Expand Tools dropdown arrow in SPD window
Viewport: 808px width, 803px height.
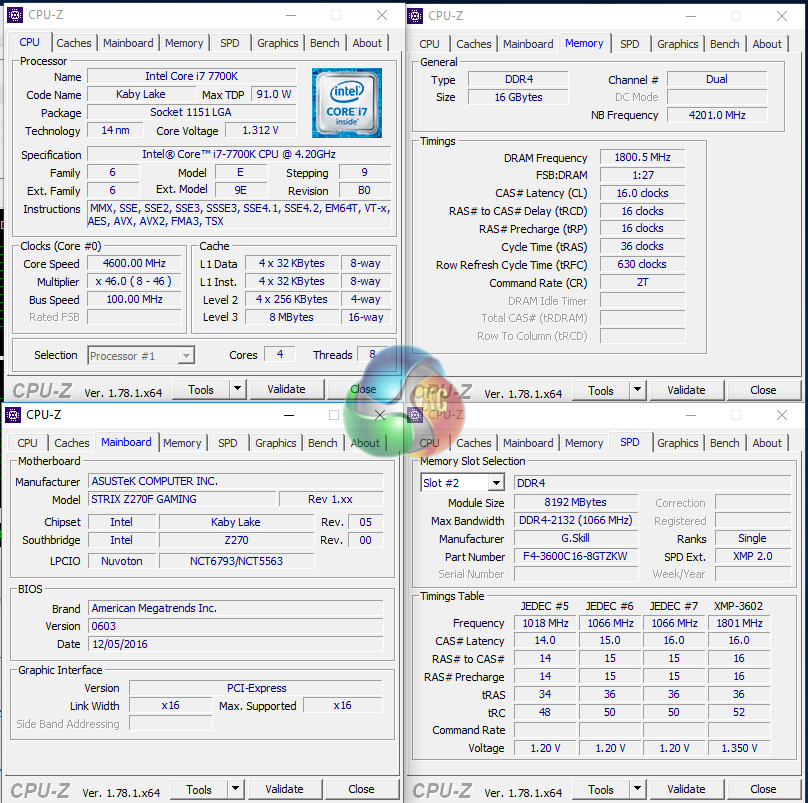pyautogui.click(x=638, y=789)
